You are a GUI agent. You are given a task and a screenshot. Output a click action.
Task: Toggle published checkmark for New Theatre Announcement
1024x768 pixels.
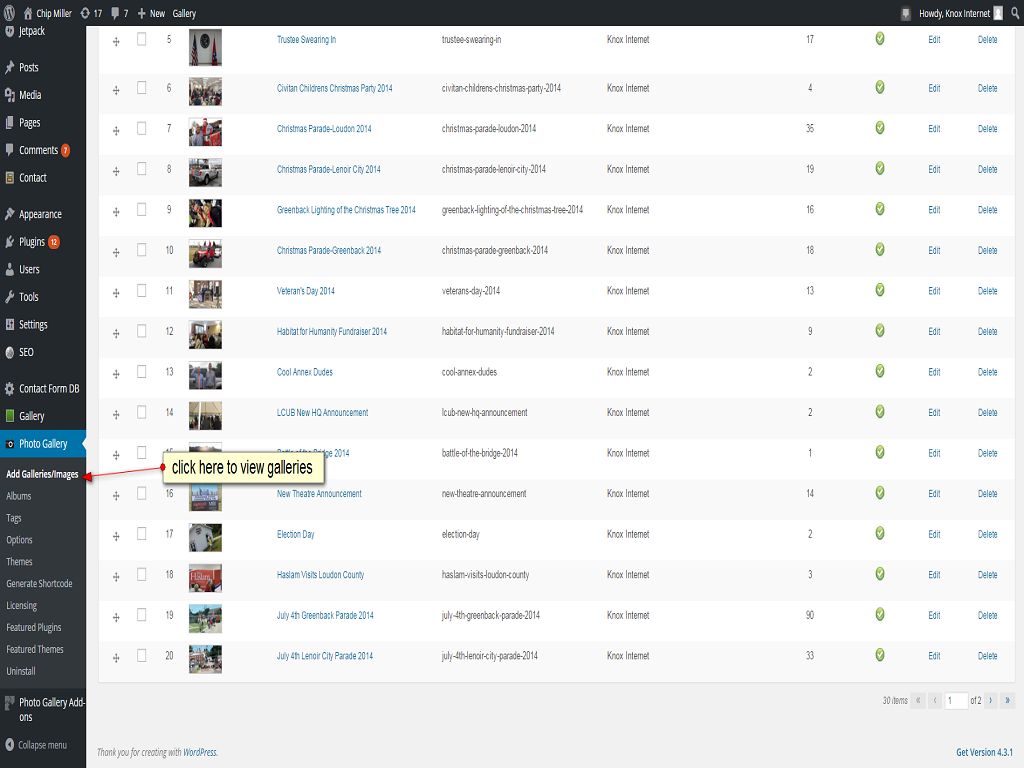click(880, 493)
